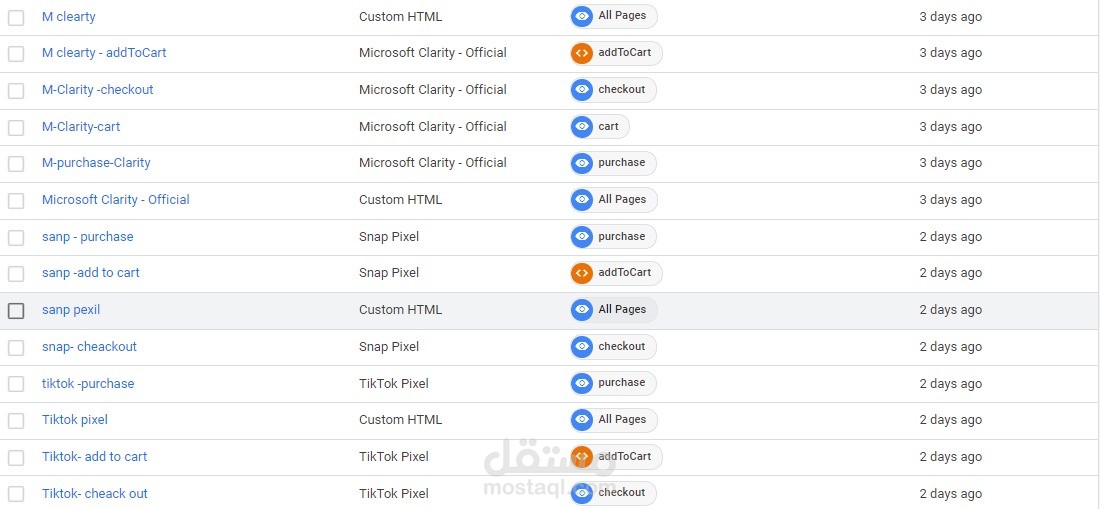Click the eye icon on snap- cheackout trigger
This screenshot has height=509, width=1100.
[x=582, y=347]
